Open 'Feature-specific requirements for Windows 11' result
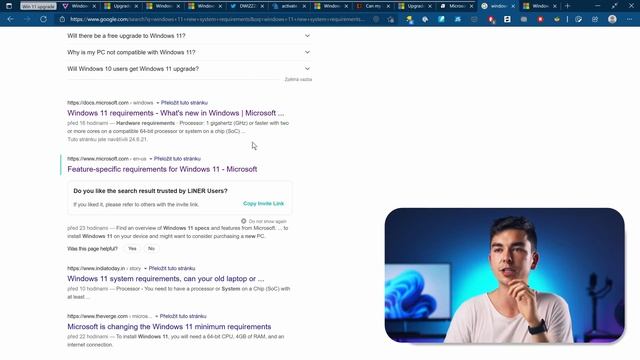This screenshot has height=360, width=640. point(162,169)
